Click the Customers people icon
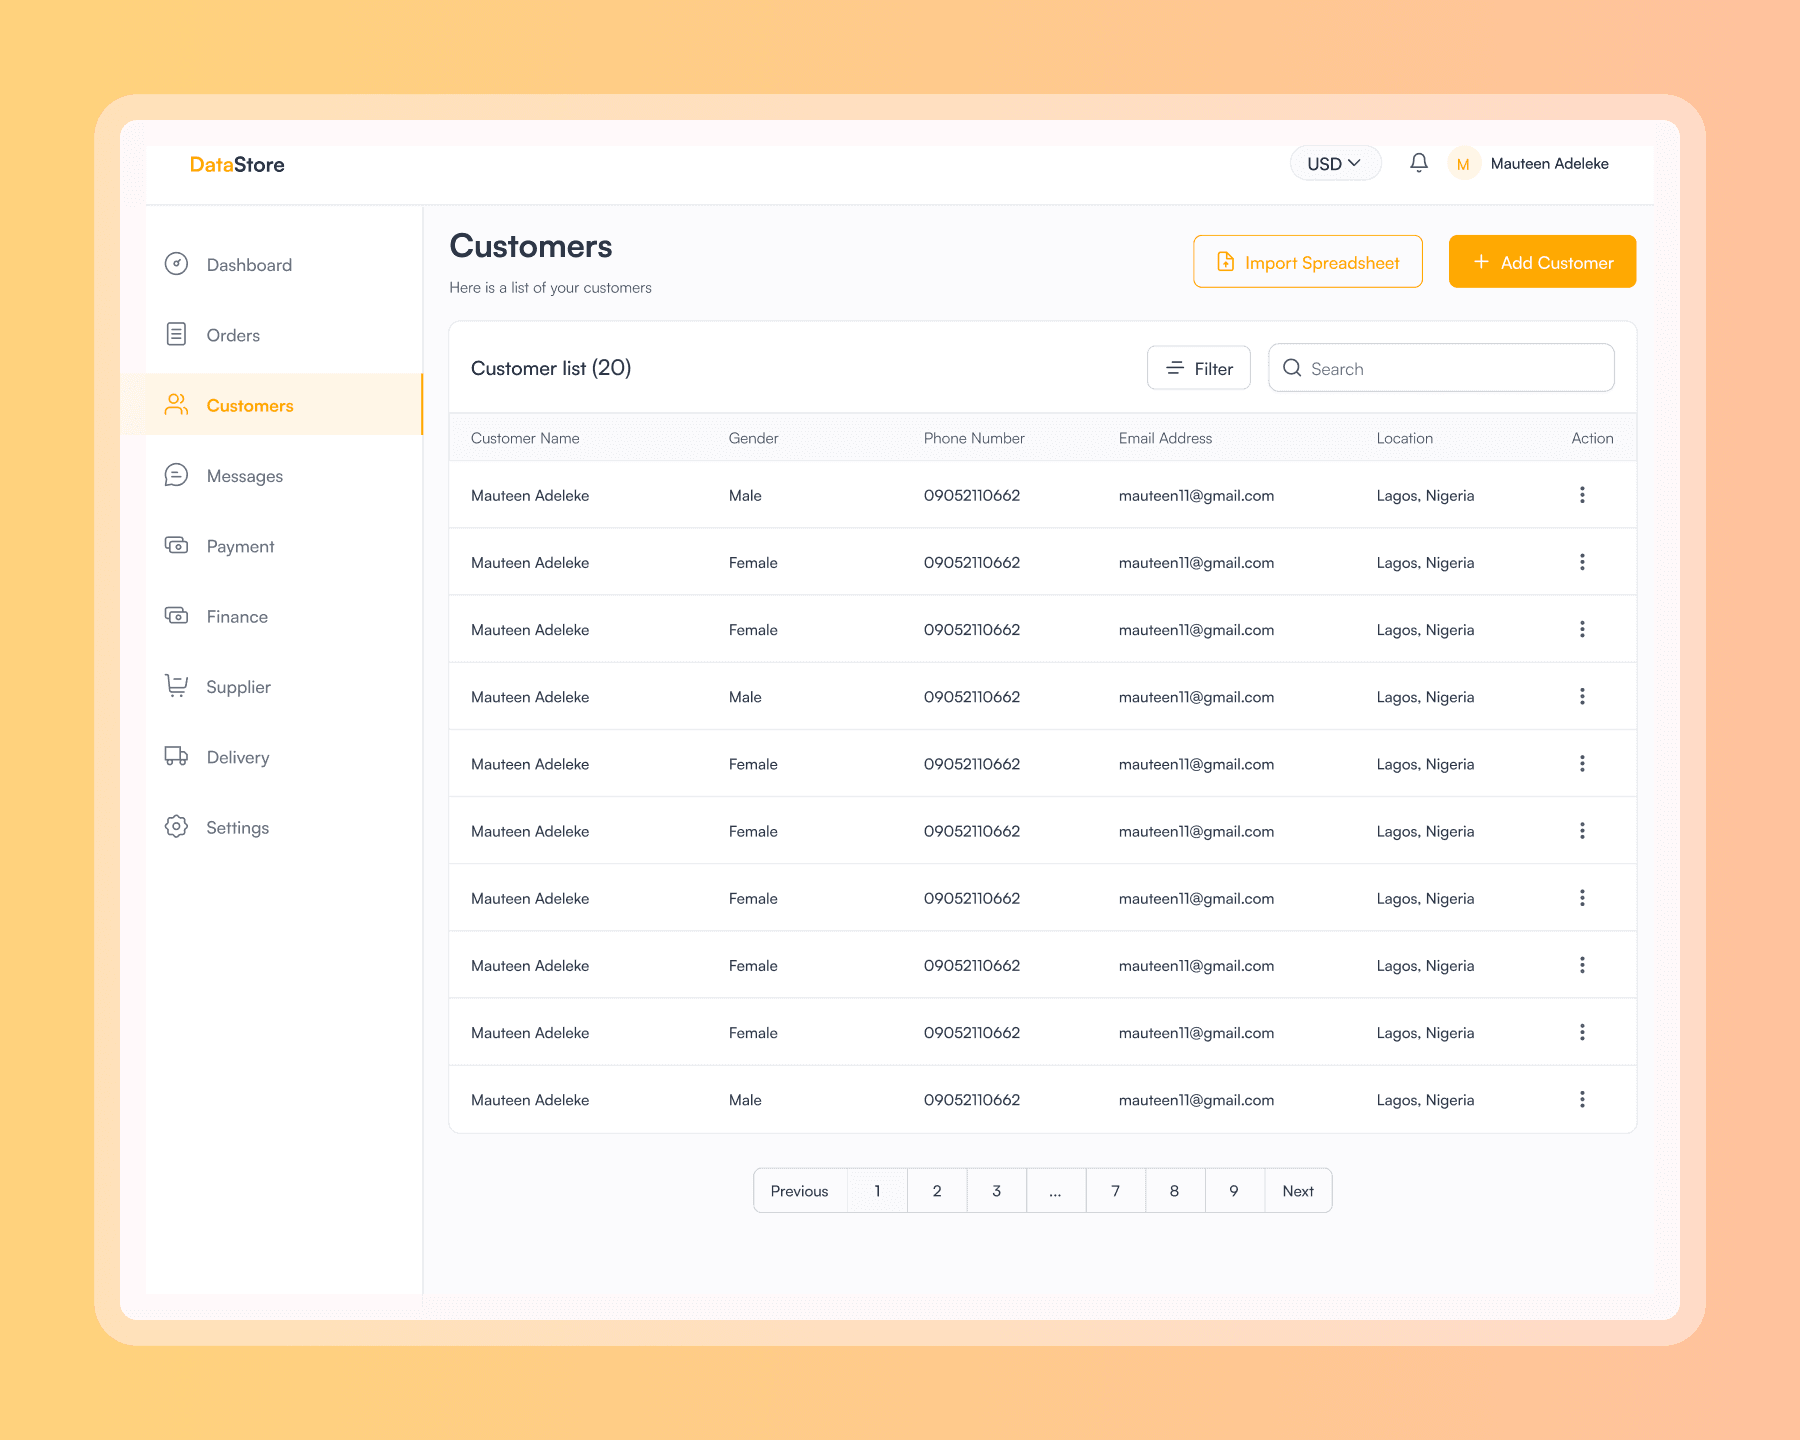The height and width of the screenshot is (1440, 1800). pyautogui.click(x=176, y=404)
